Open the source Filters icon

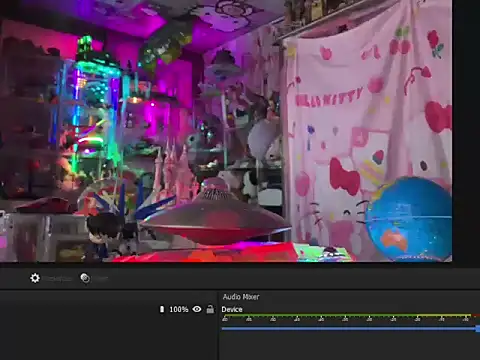pyautogui.click(x=85, y=278)
